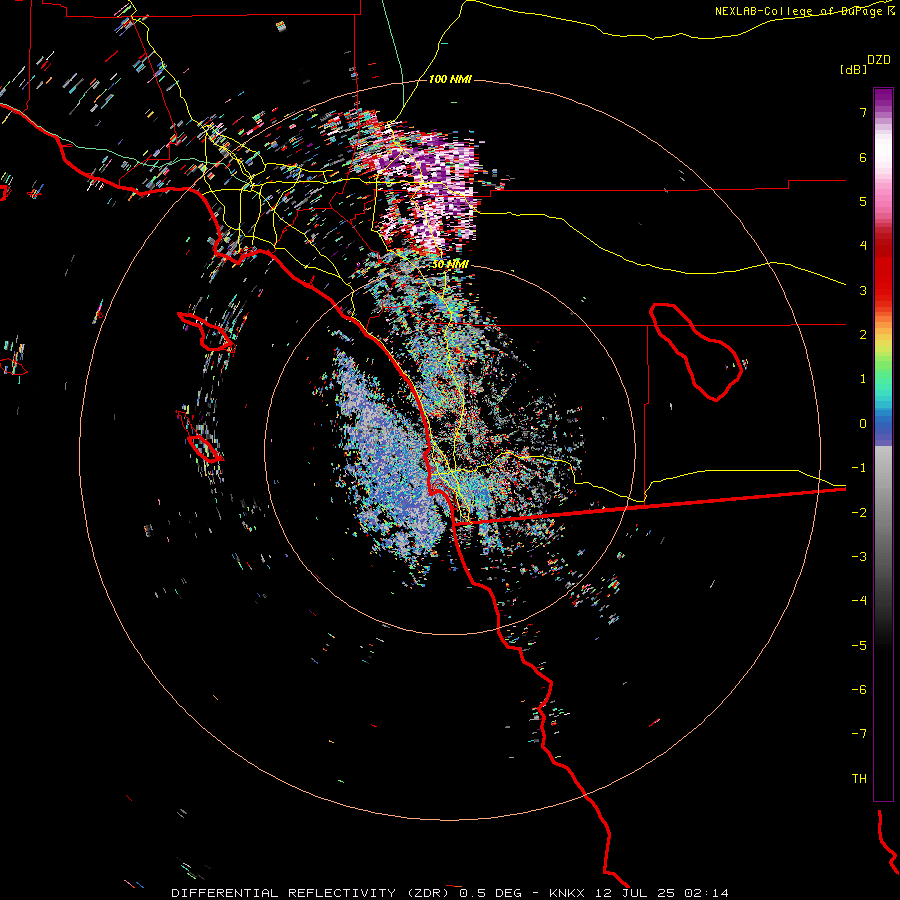This screenshot has height=900, width=900.
Task: Click the -7 tick label on the scale
Action: click(x=859, y=734)
